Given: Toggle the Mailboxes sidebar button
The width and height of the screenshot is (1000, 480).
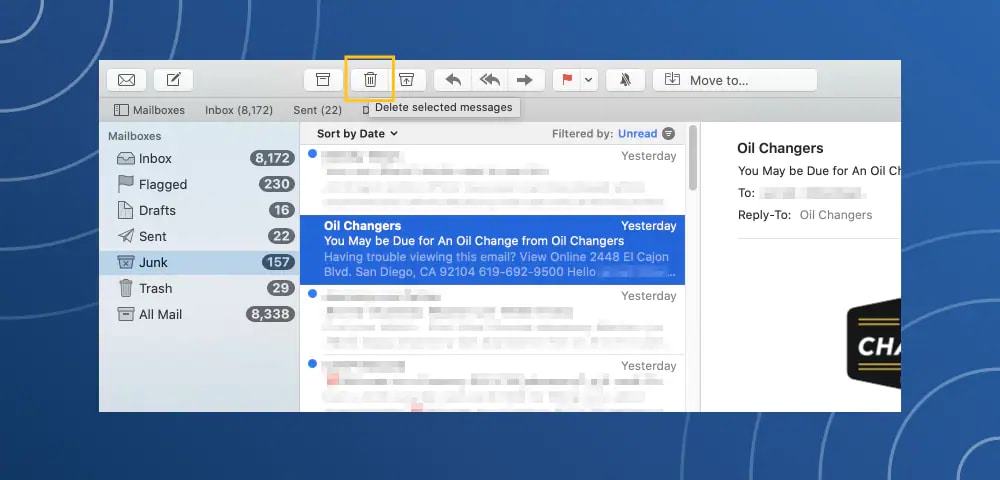Looking at the screenshot, I should tap(149, 110).
